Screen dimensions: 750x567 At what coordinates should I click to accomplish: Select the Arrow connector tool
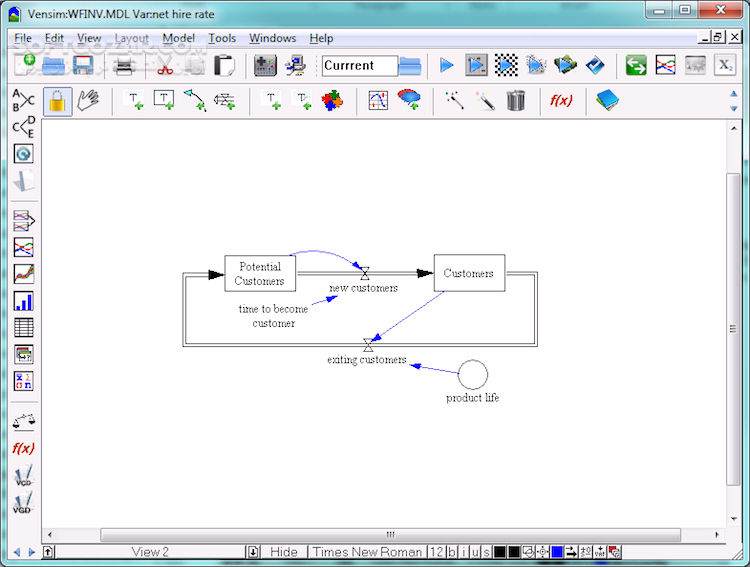195,100
